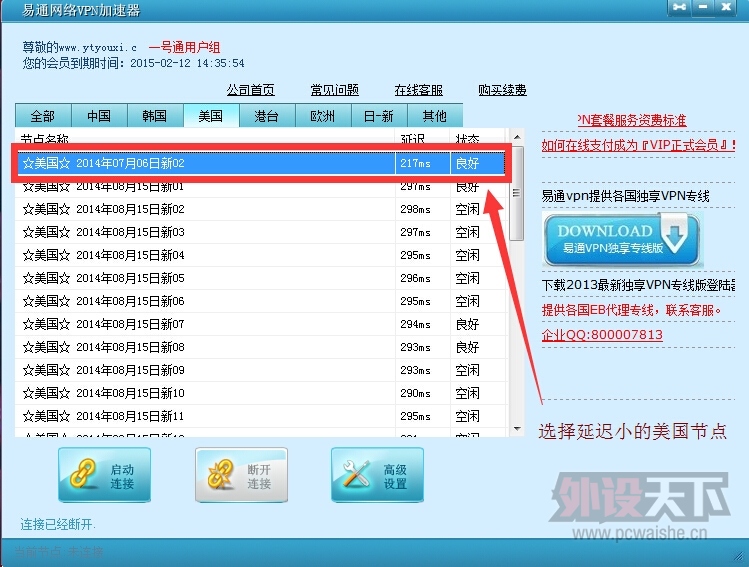Click the 断开连接 disconnect button

click(x=241, y=475)
